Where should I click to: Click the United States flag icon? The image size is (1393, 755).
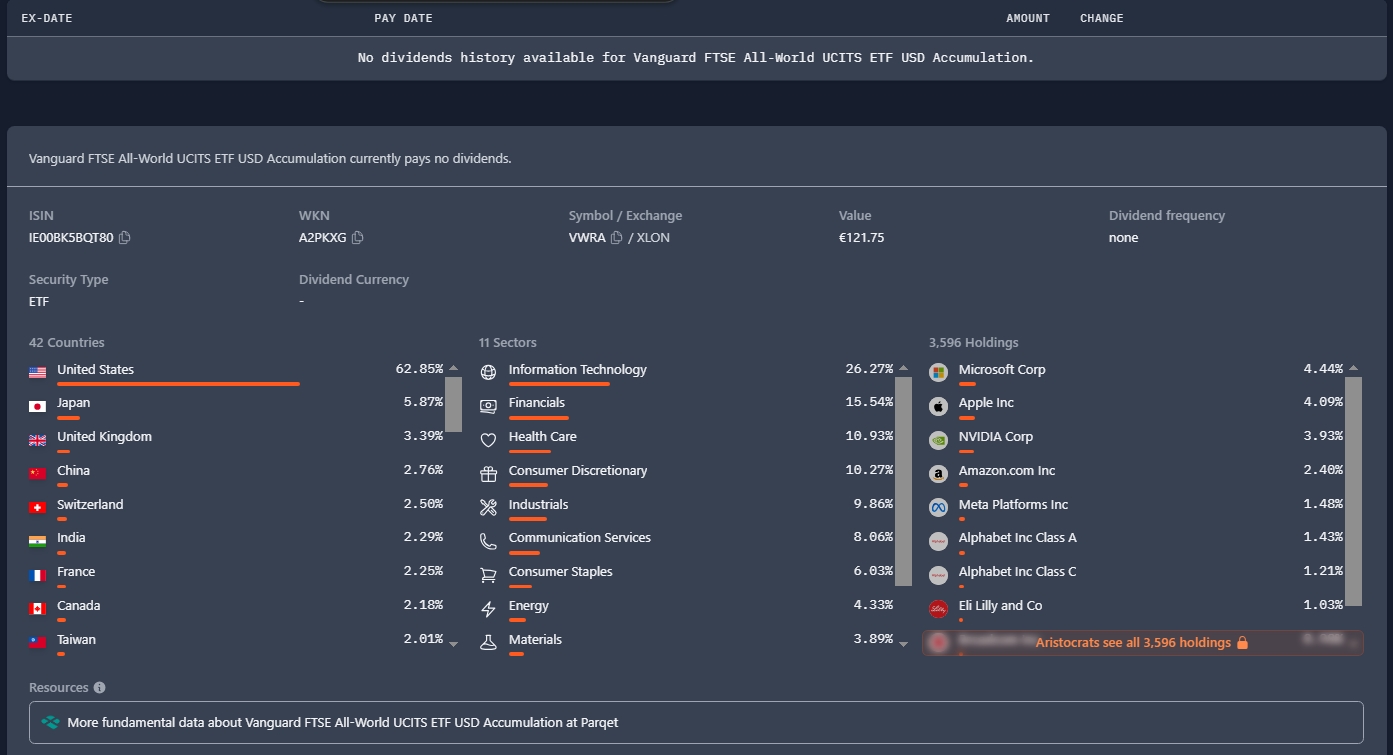(38, 372)
